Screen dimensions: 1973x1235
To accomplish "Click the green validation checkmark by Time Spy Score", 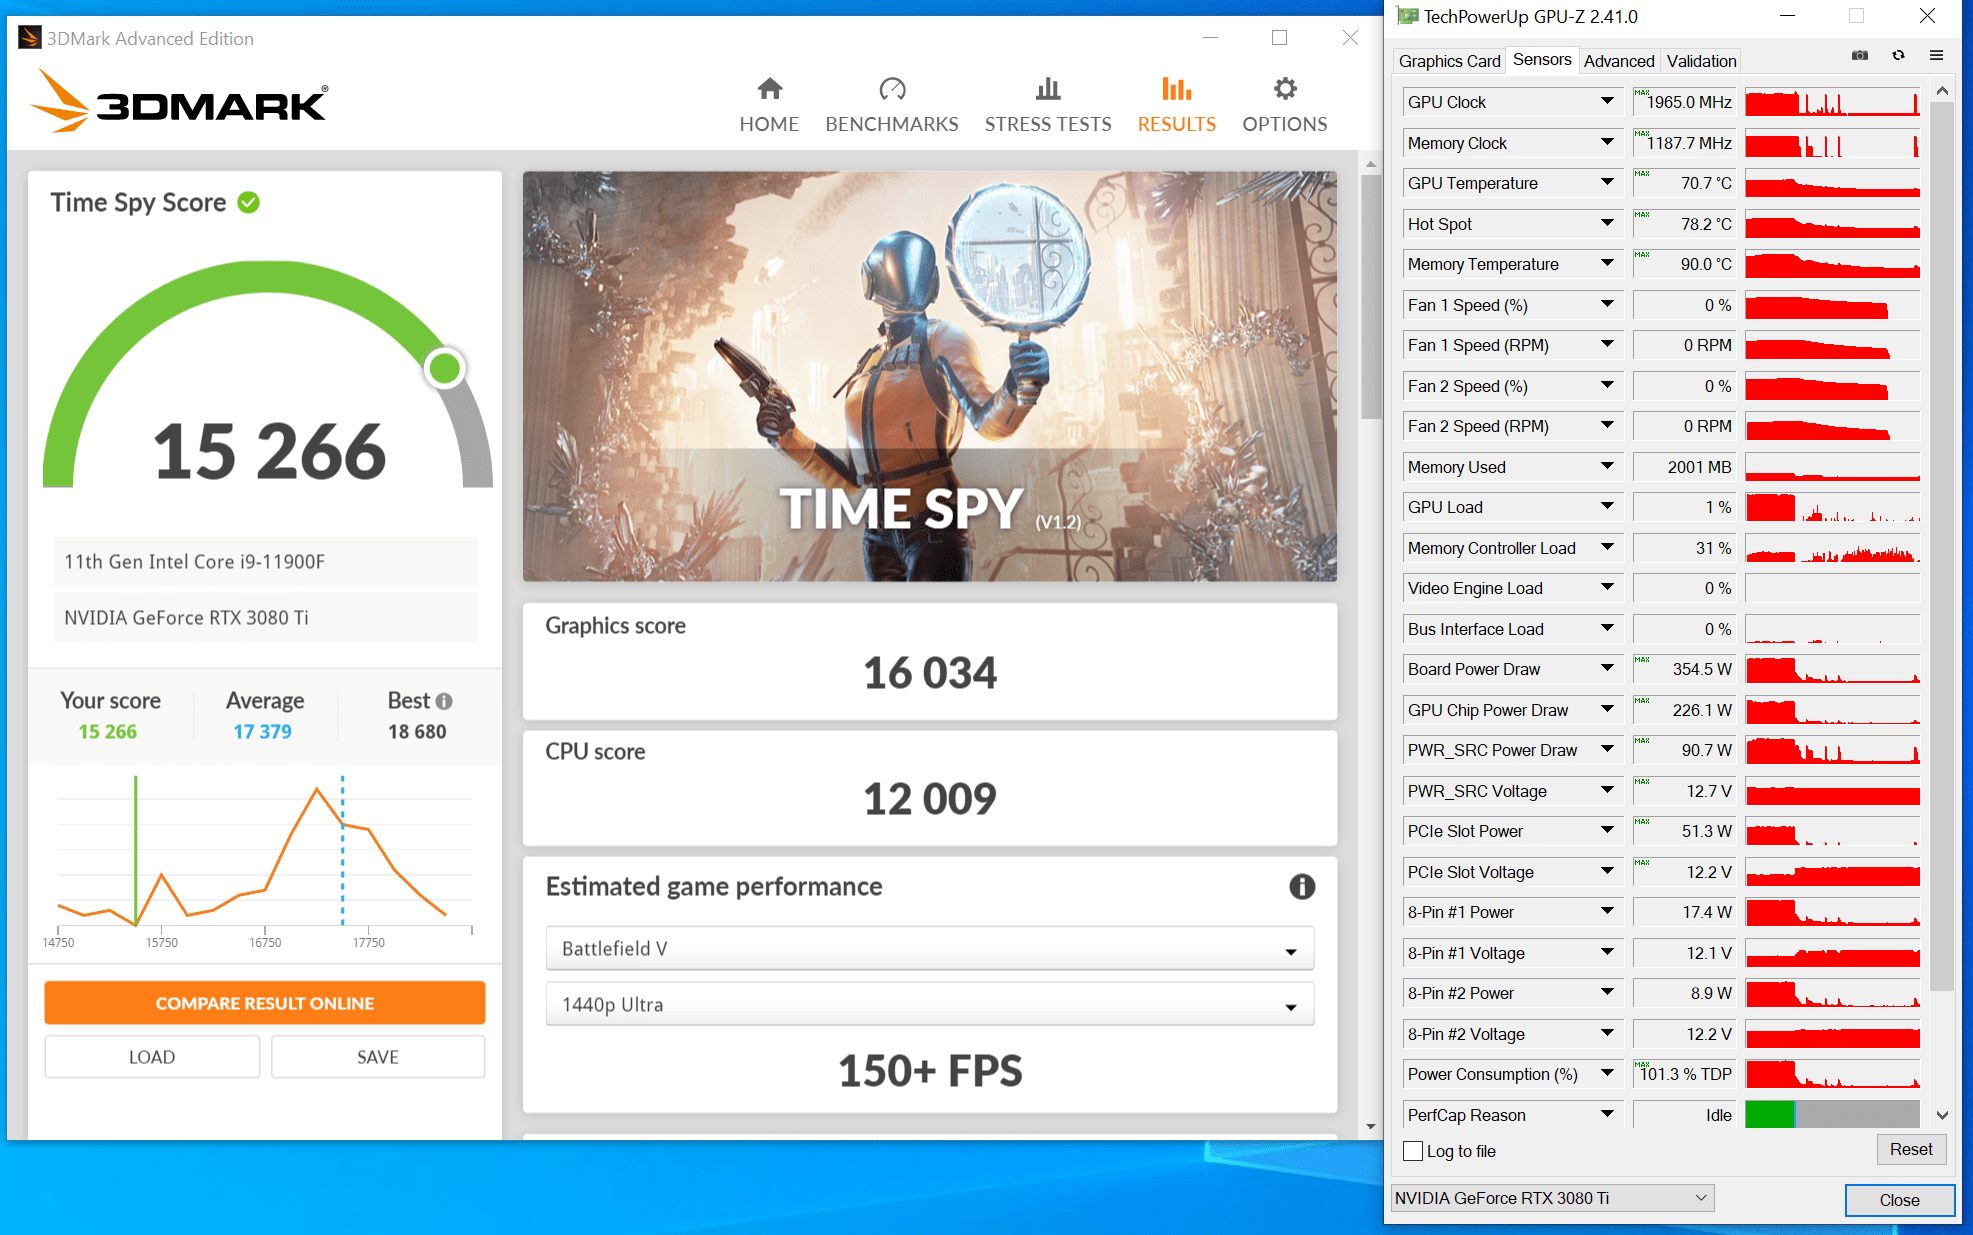I will (x=249, y=203).
